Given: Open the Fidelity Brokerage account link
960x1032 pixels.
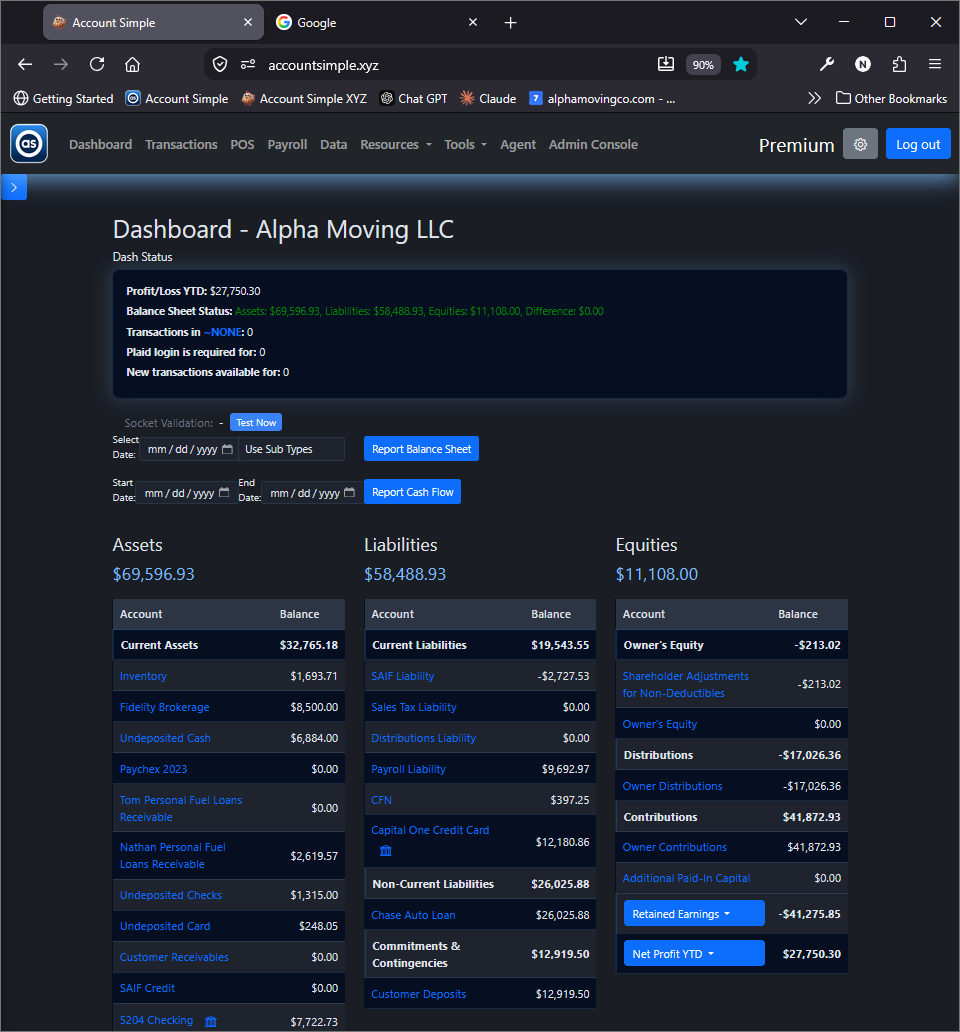Looking at the screenshot, I should coord(164,708).
